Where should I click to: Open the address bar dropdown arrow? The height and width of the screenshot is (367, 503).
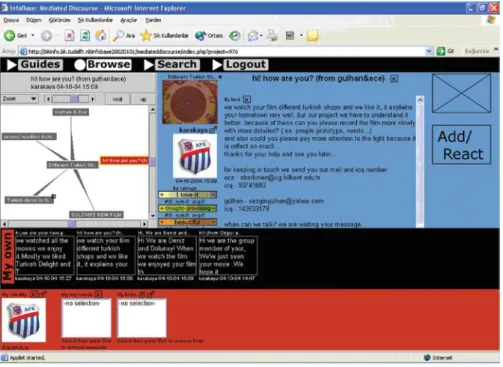(429, 51)
